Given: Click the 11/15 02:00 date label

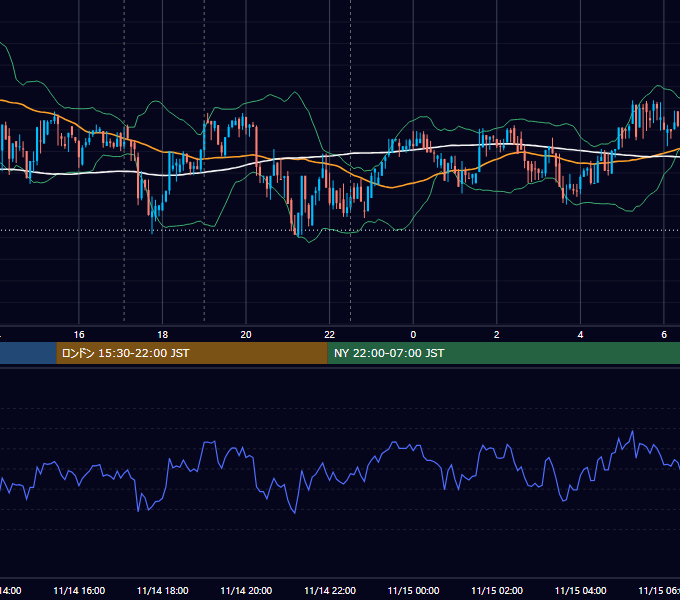Looking at the screenshot, I should (x=497, y=590).
